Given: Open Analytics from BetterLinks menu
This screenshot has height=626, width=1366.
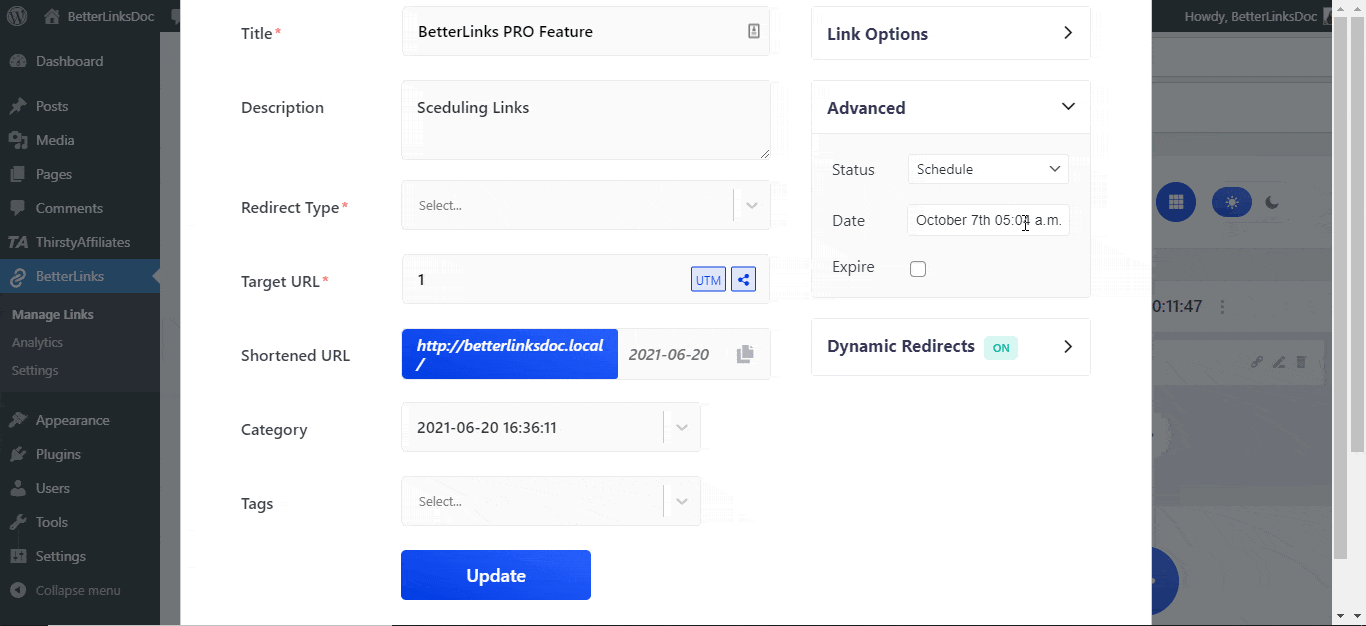Looking at the screenshot, I should pyautogui.click(x=37, y=342).
